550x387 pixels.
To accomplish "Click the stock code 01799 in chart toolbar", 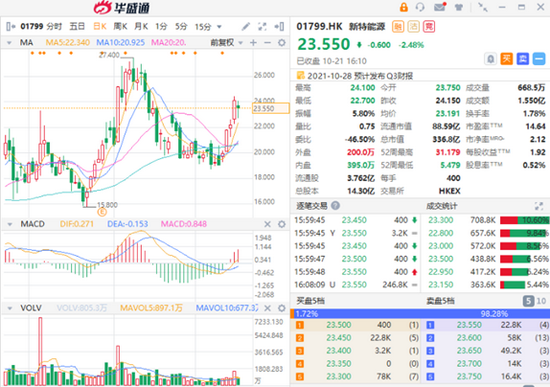I will pyautogui.click(x=32, y=26).
